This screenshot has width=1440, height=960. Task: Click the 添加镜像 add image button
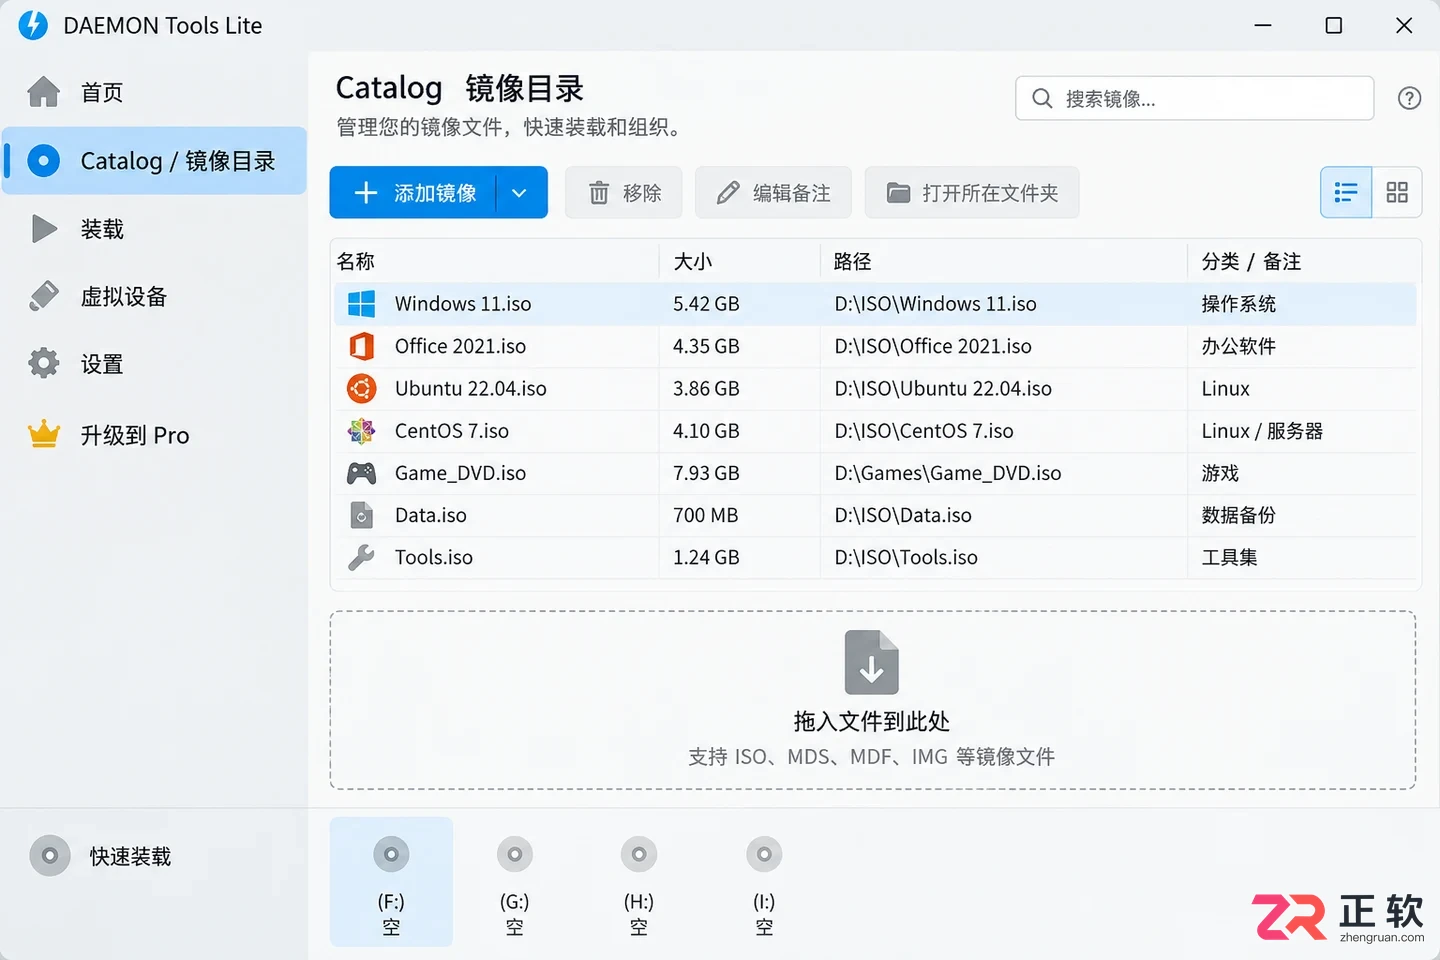(x=413, y=193)
